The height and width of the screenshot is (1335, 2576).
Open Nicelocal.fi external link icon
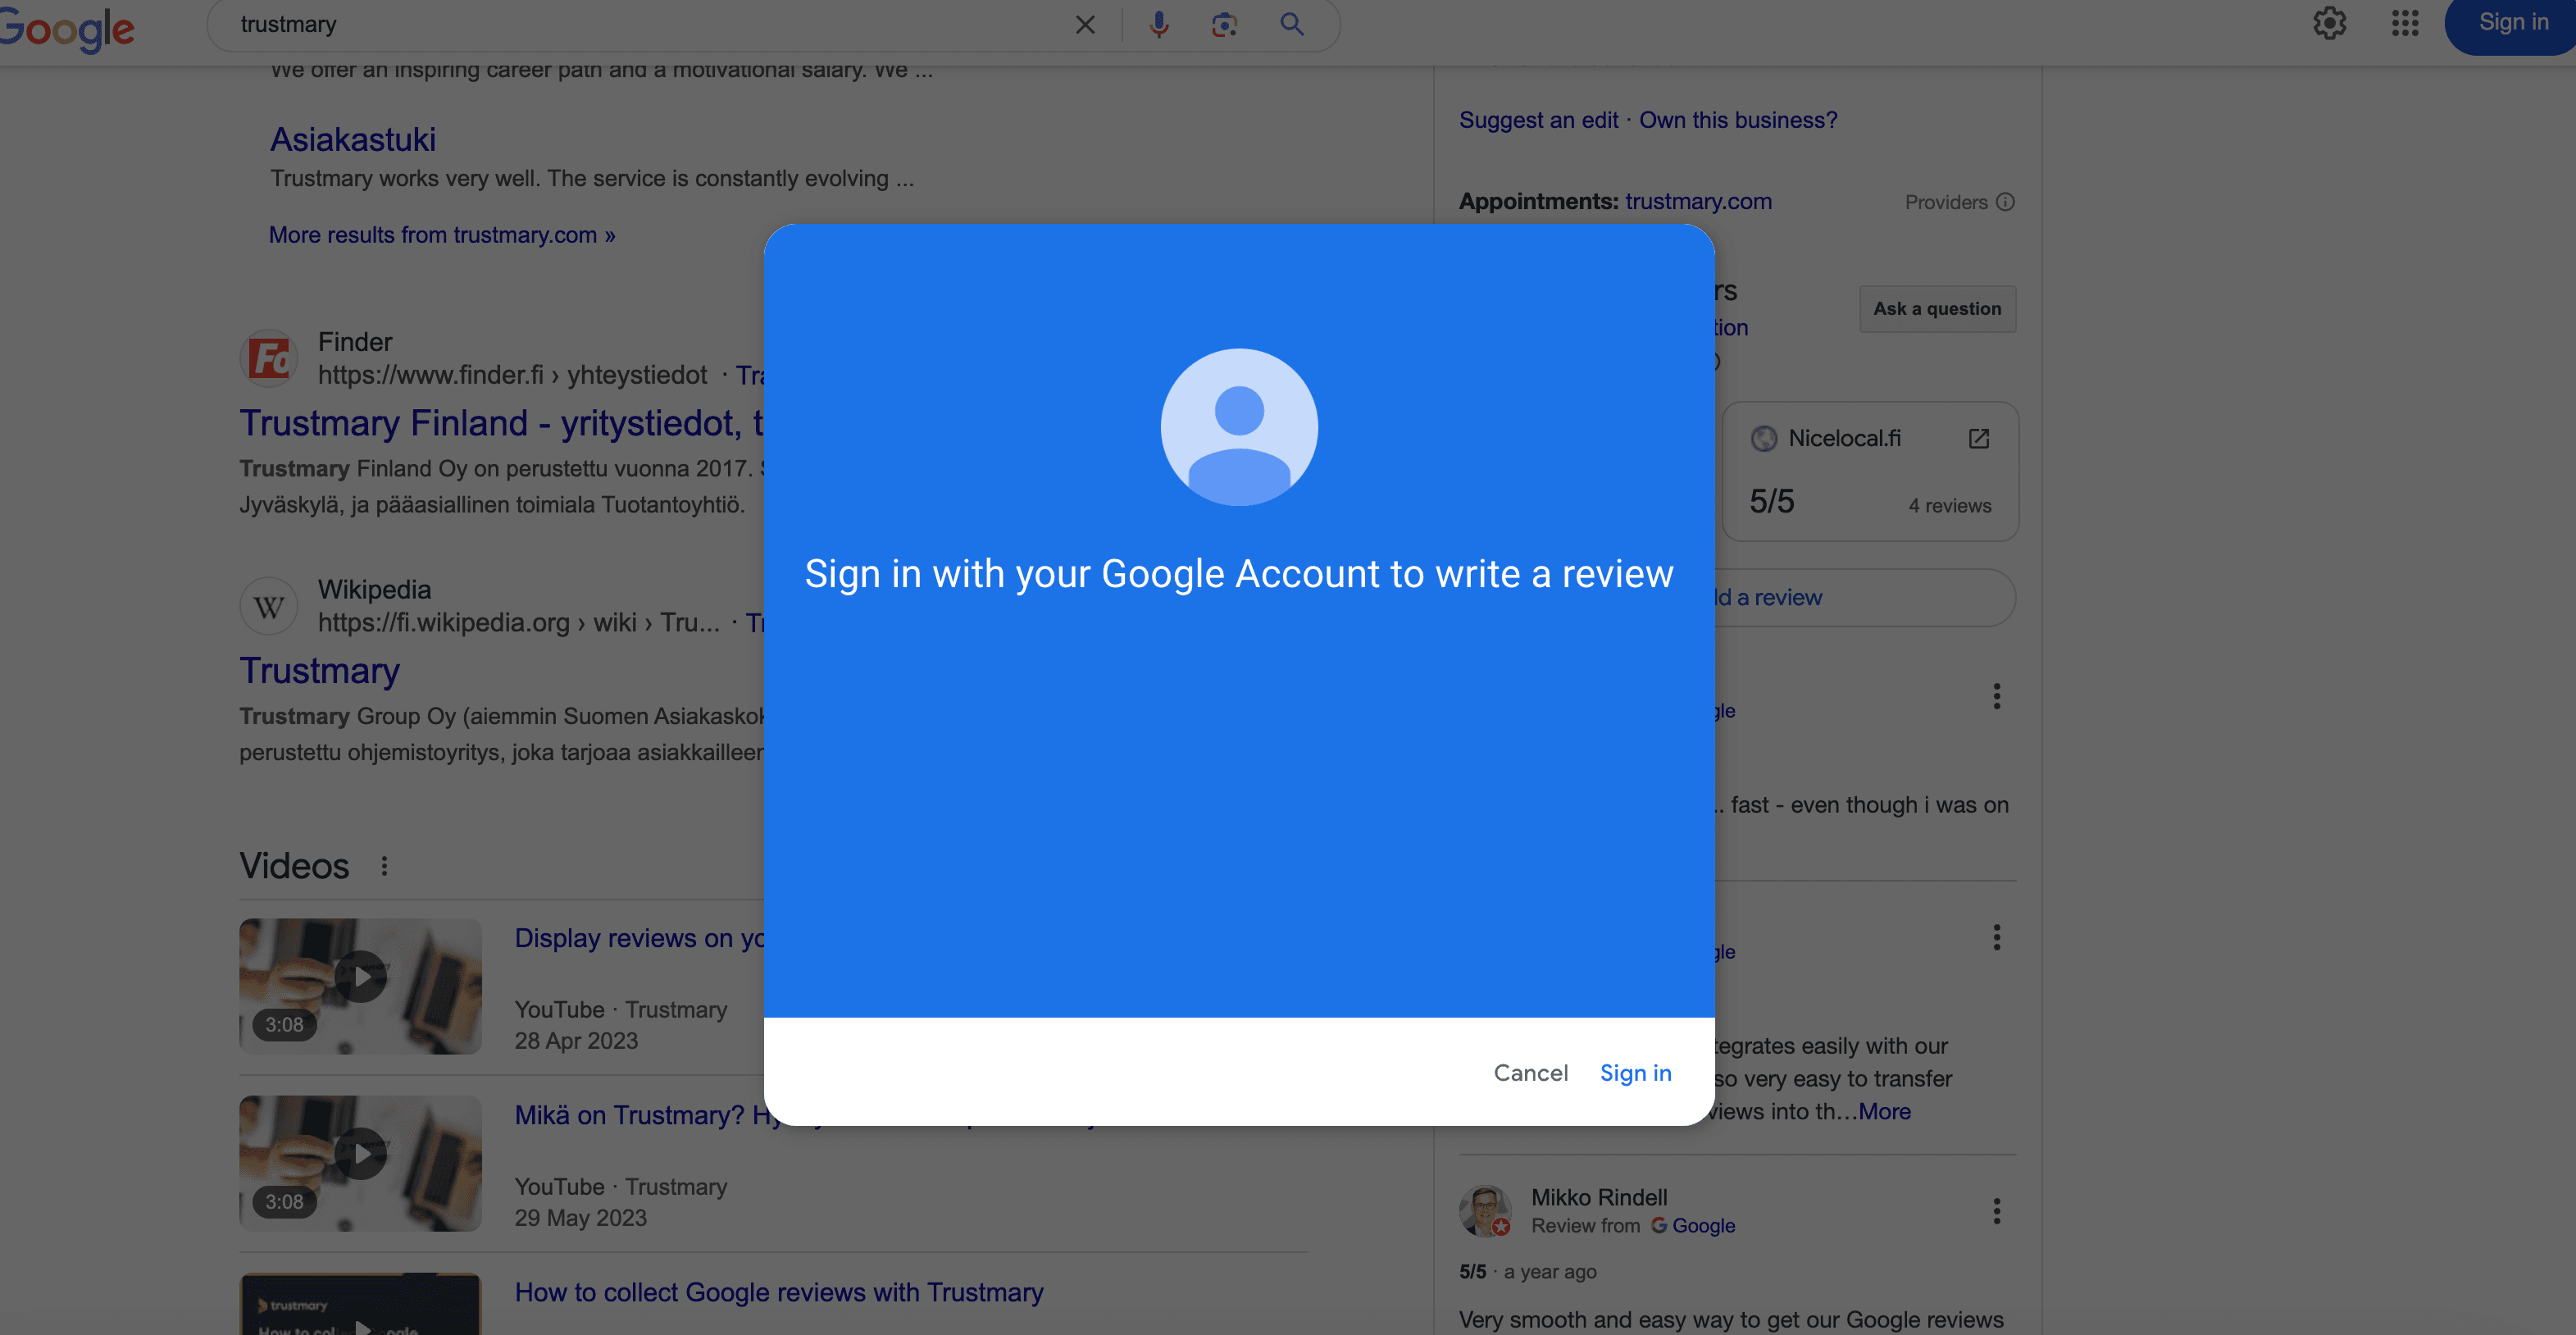(x=1979, y=438)
